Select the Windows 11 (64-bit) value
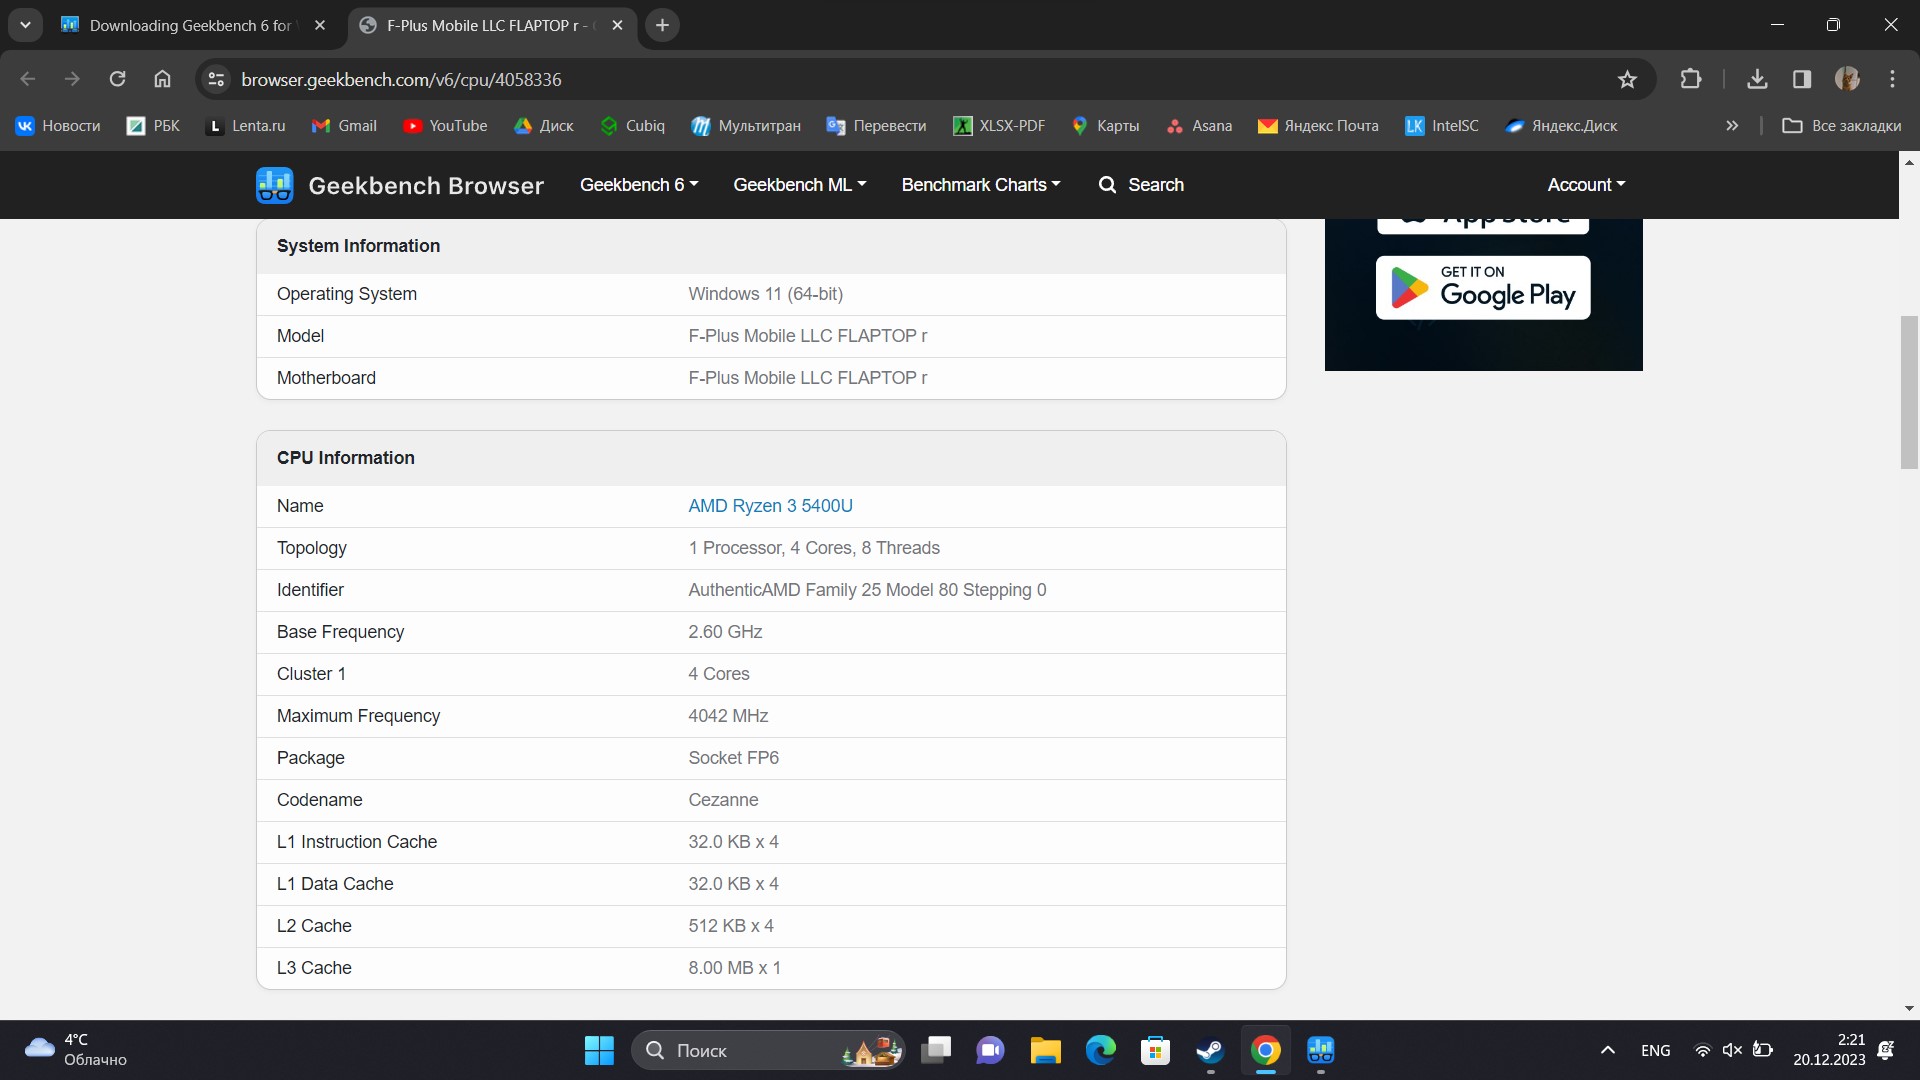1920x1080 pixels. (x=765, y=294)
